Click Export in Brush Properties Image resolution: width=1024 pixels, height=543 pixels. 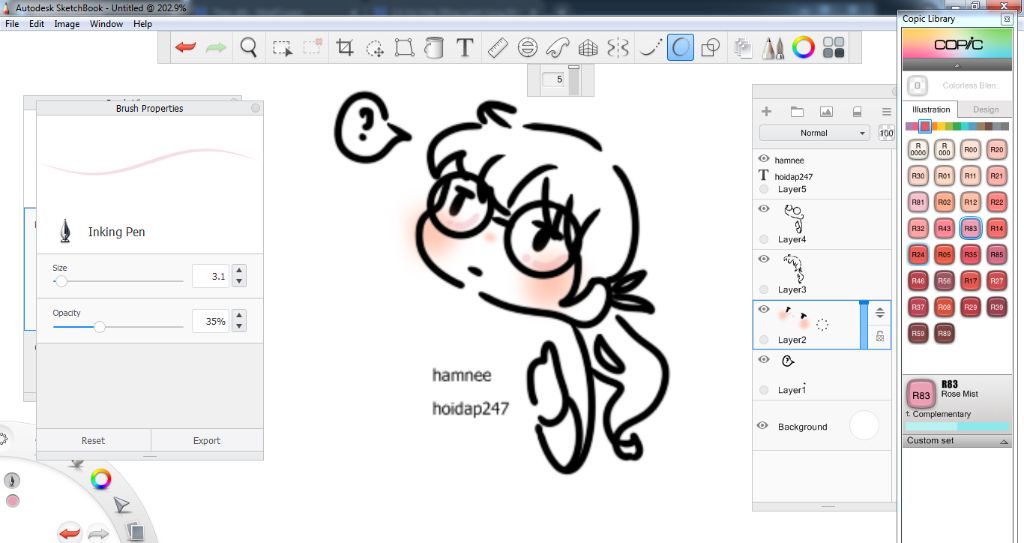(x=206, y=440)
